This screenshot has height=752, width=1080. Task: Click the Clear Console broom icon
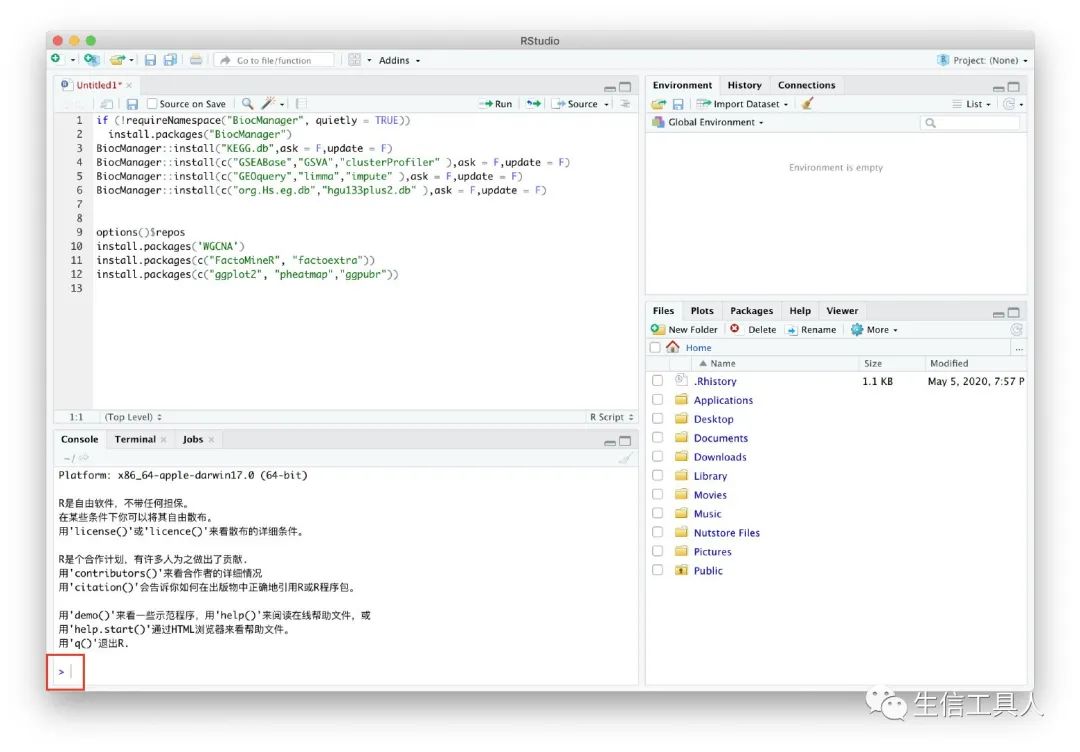[x=625, y=458]
